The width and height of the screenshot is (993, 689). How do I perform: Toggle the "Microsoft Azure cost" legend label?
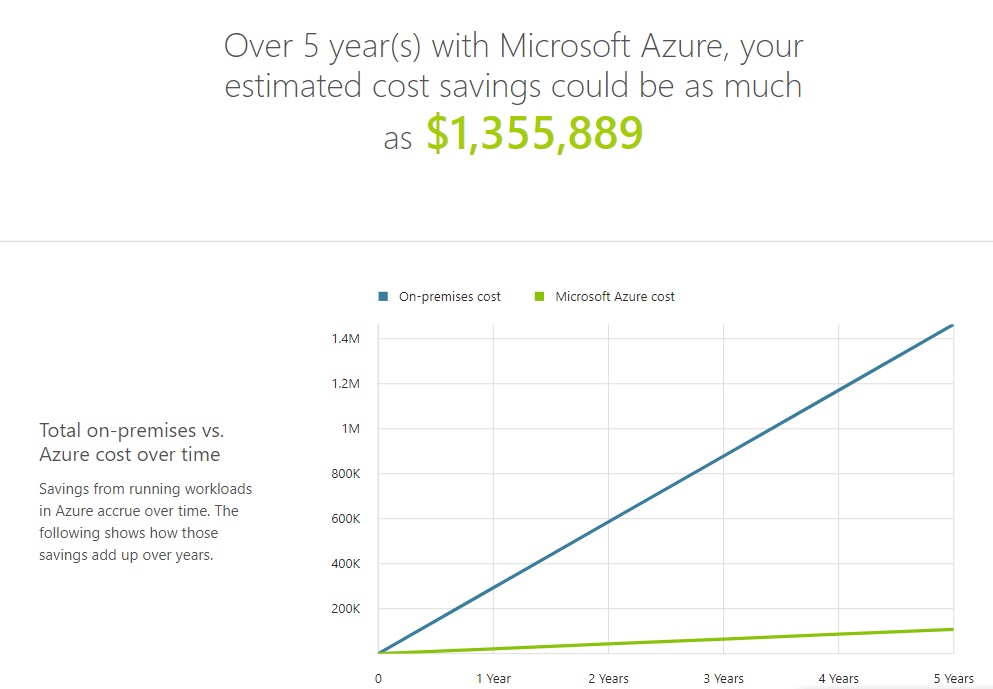[614, 297]
